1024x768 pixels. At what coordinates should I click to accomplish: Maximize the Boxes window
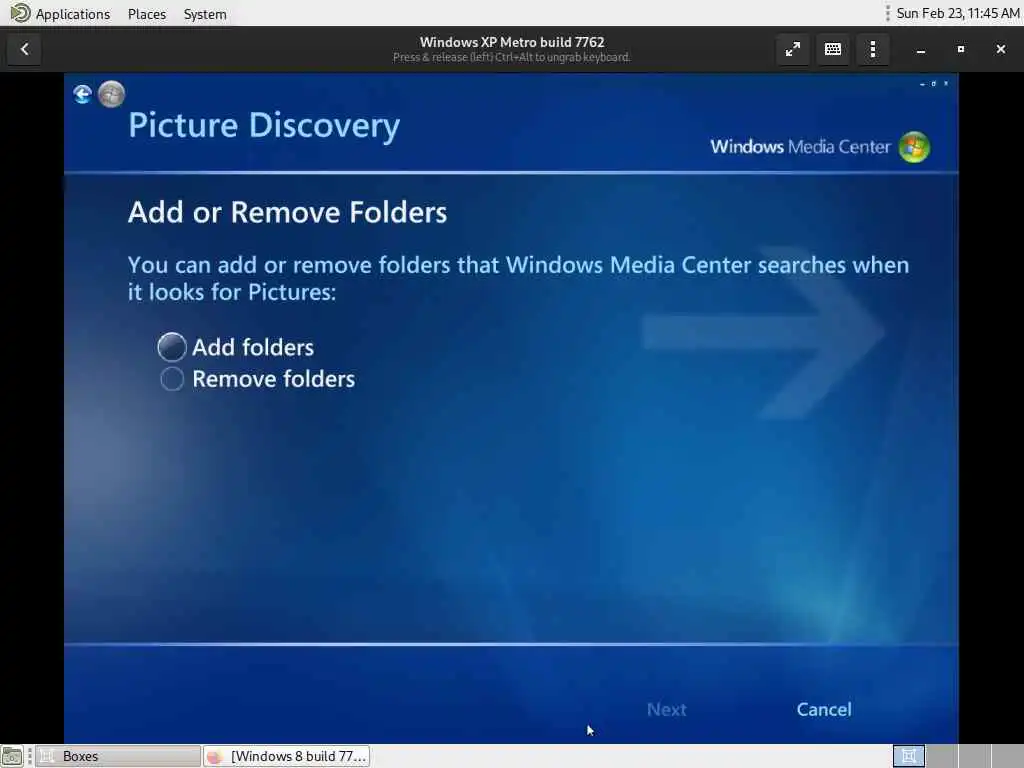(961, 50)
